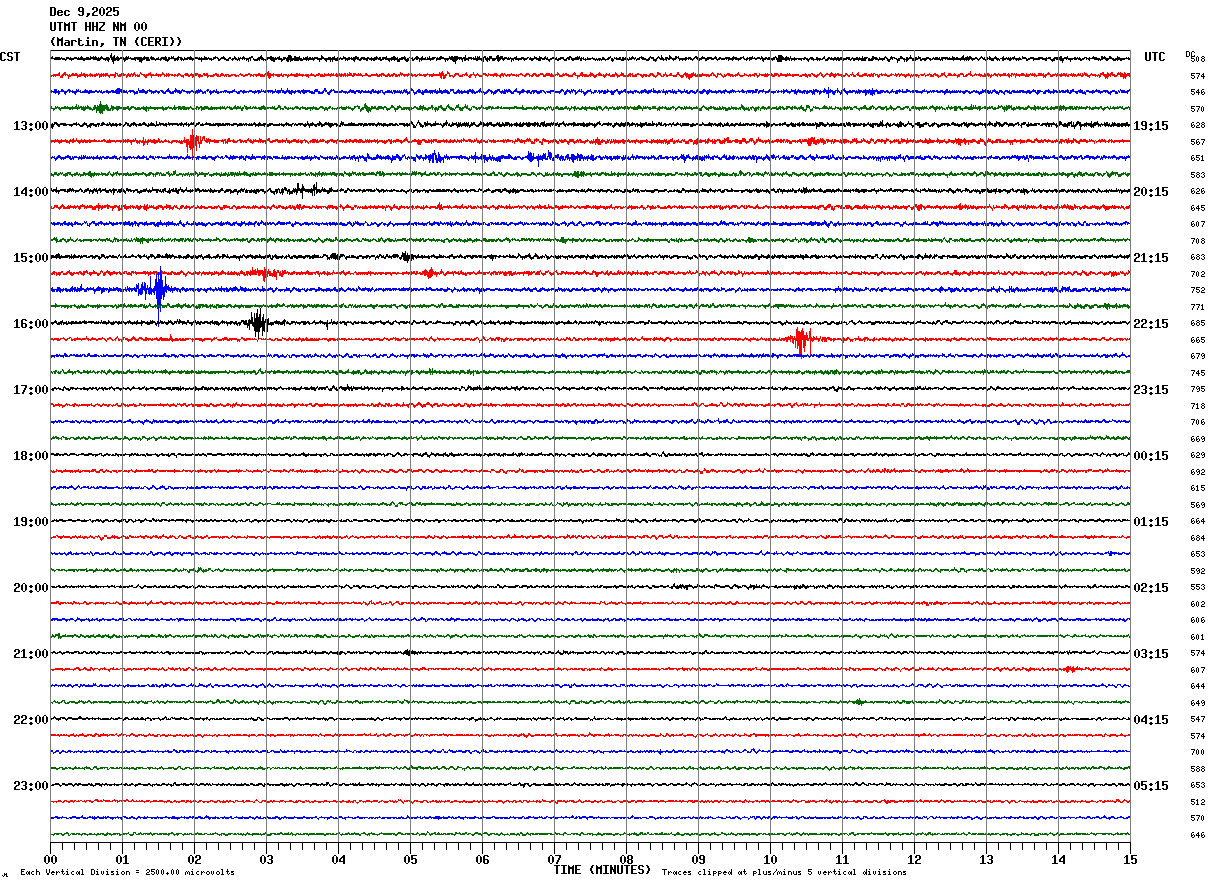Screen dimensions: 1210x886
Task: Click the DC offset value 512
Action: tap(1197, 802)
